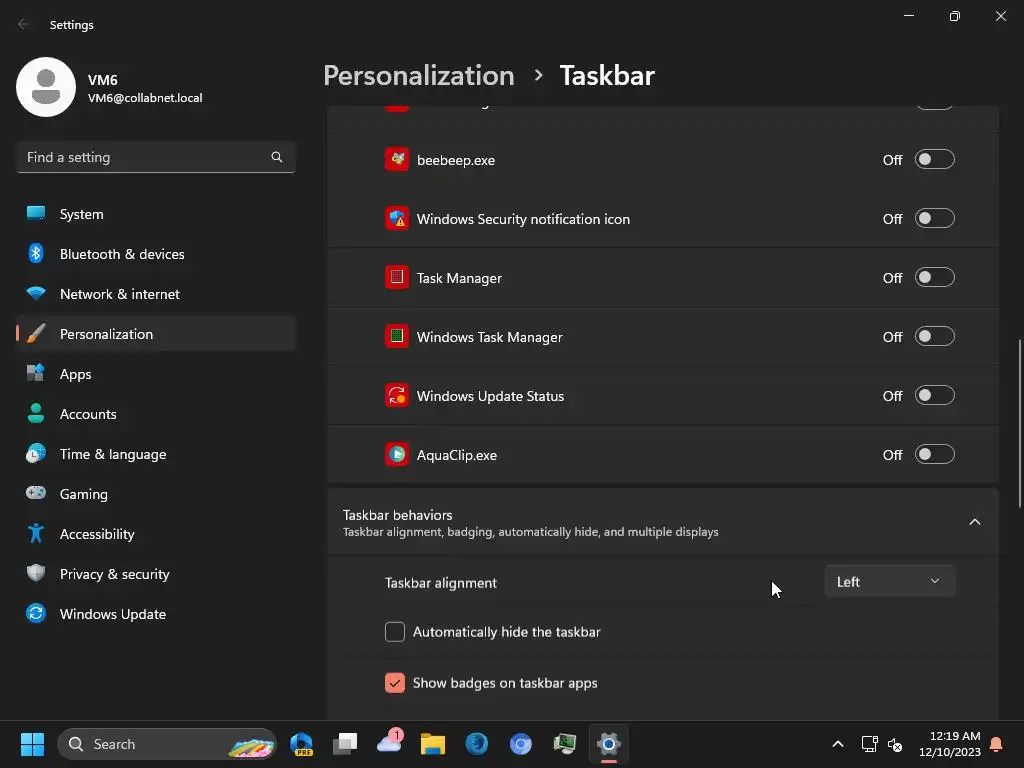Open the network status tray icon
Image resolution: width=1024 pixels, height=768 pixels.
[869, 744]
